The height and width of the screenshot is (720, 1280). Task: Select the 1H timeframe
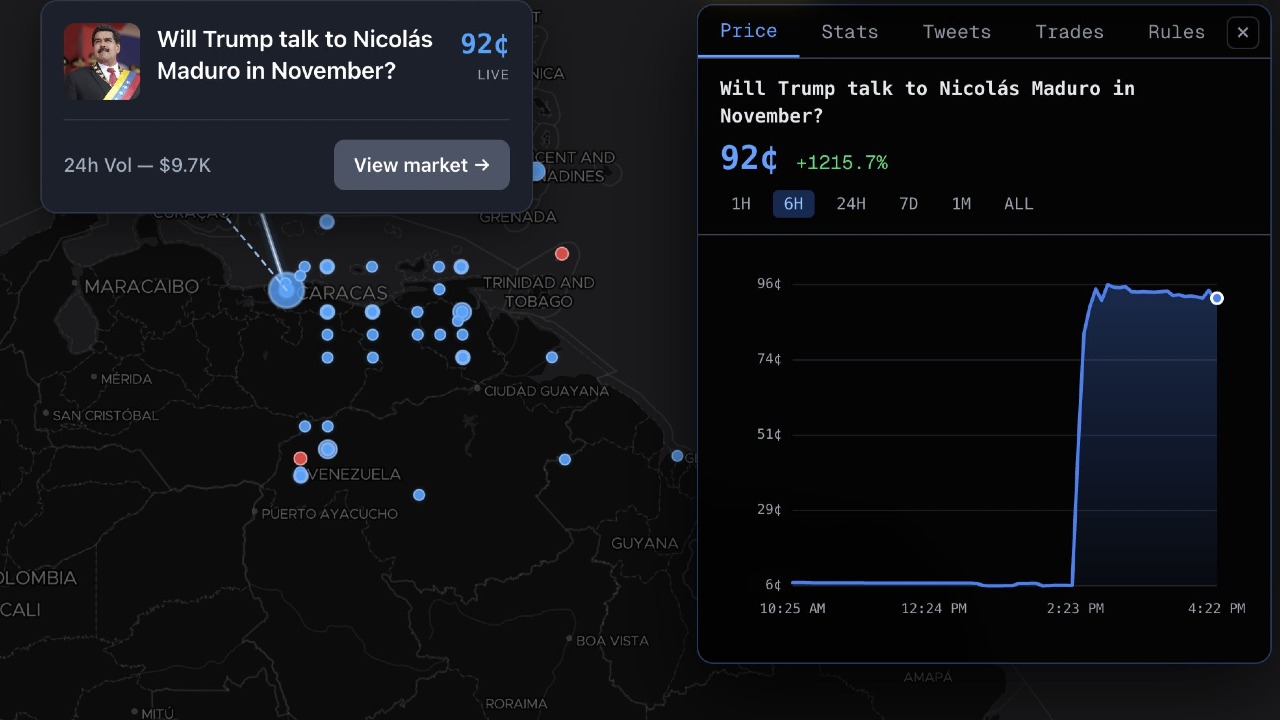pyautogui.click(x=741, y=203)
